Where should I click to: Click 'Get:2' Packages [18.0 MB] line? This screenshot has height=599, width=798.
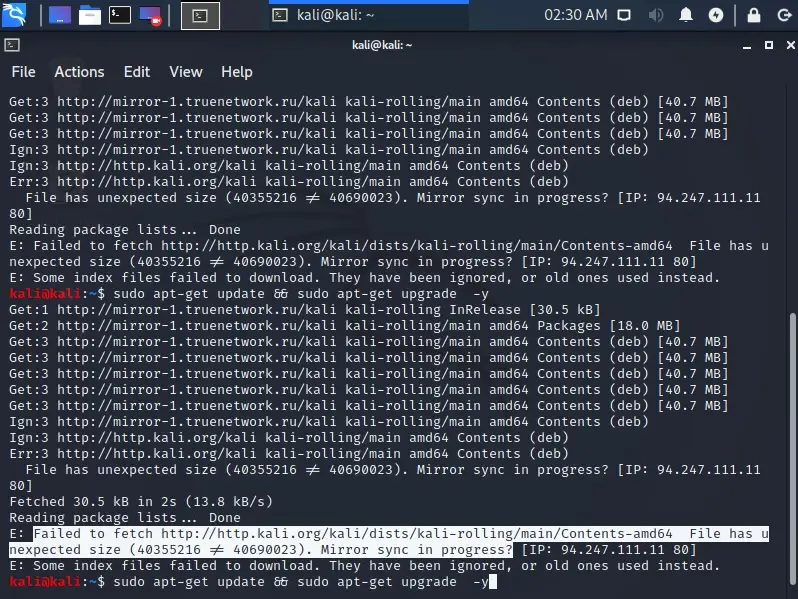(345, 326)
